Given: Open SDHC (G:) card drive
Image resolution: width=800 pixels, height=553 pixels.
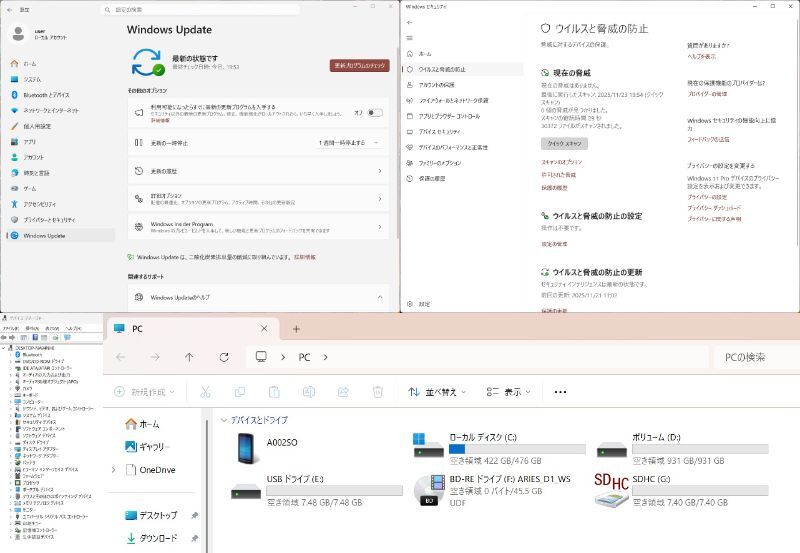Looking at the screenshot, I should tap(682, 490).
